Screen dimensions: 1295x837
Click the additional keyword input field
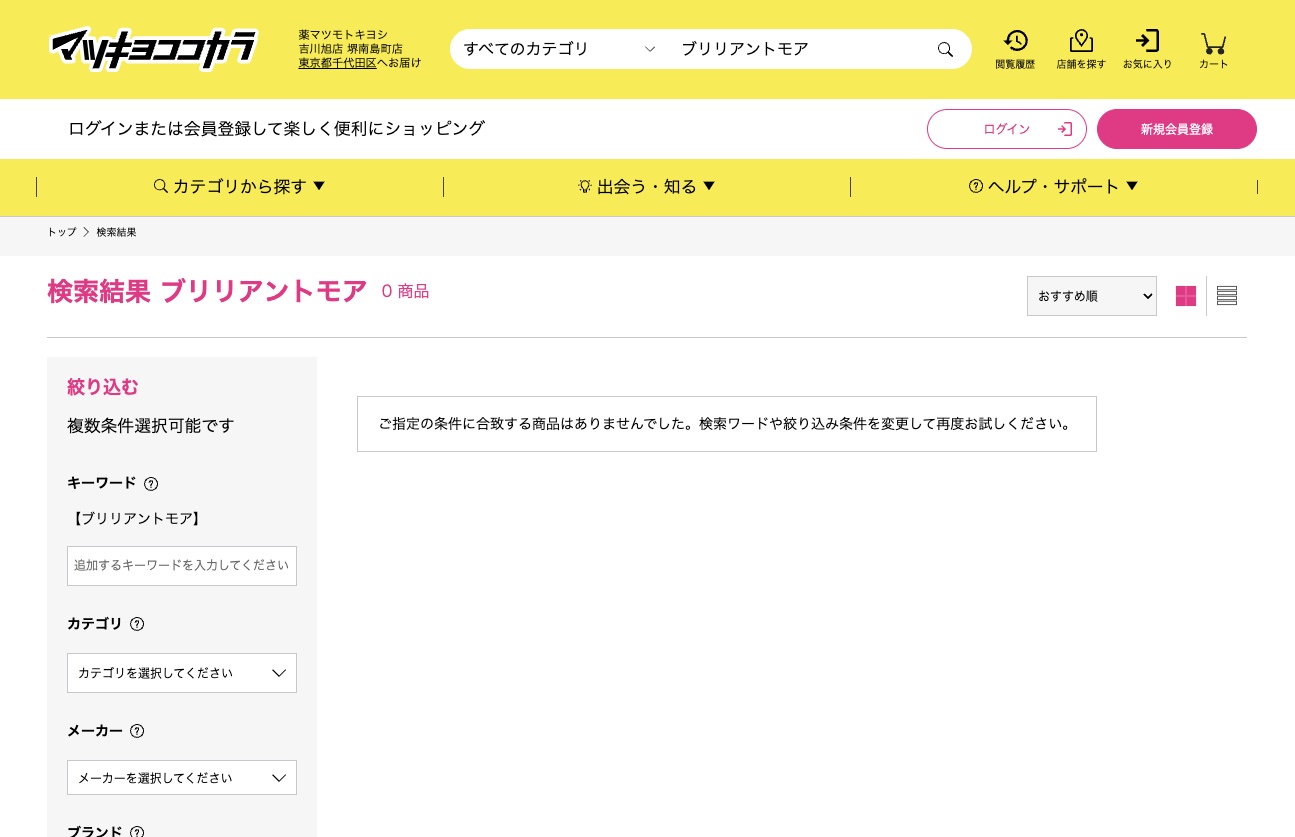(x=182, y=566)
